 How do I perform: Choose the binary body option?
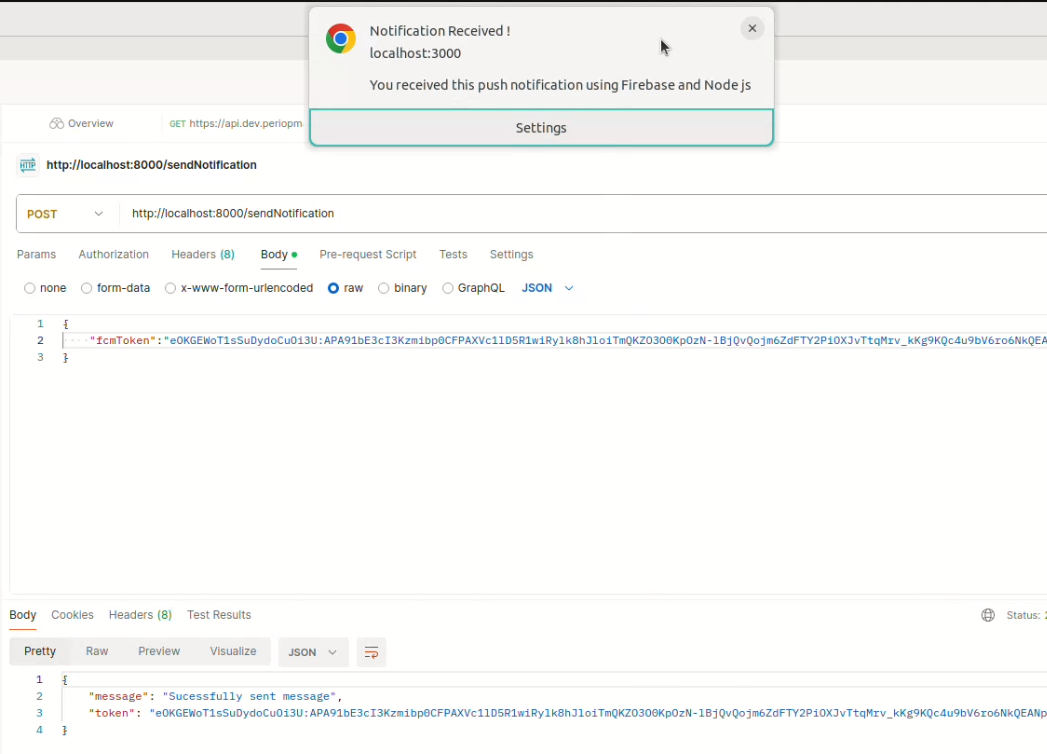click(384, 288)
